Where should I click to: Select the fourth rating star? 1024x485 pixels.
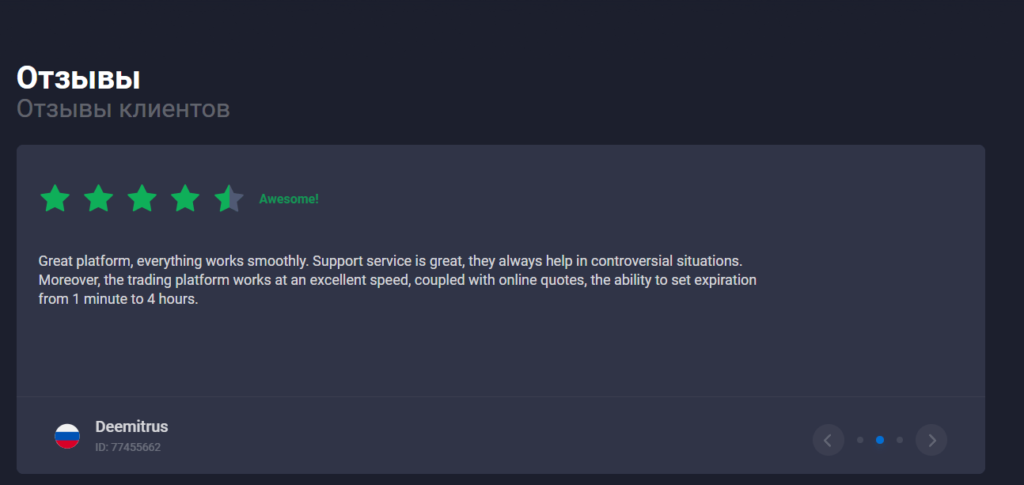point(185,198)
